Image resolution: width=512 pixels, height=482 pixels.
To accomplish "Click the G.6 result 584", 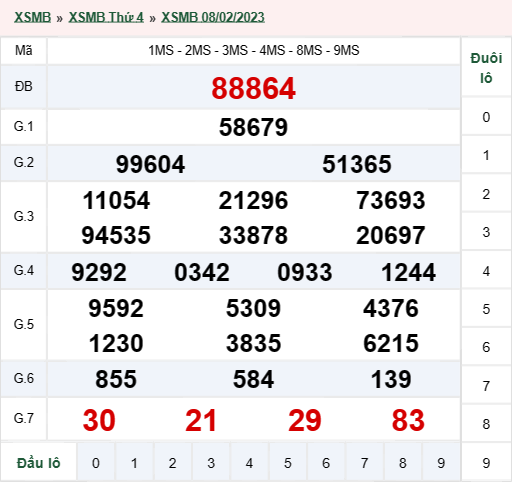I will (x=253, y=379).
